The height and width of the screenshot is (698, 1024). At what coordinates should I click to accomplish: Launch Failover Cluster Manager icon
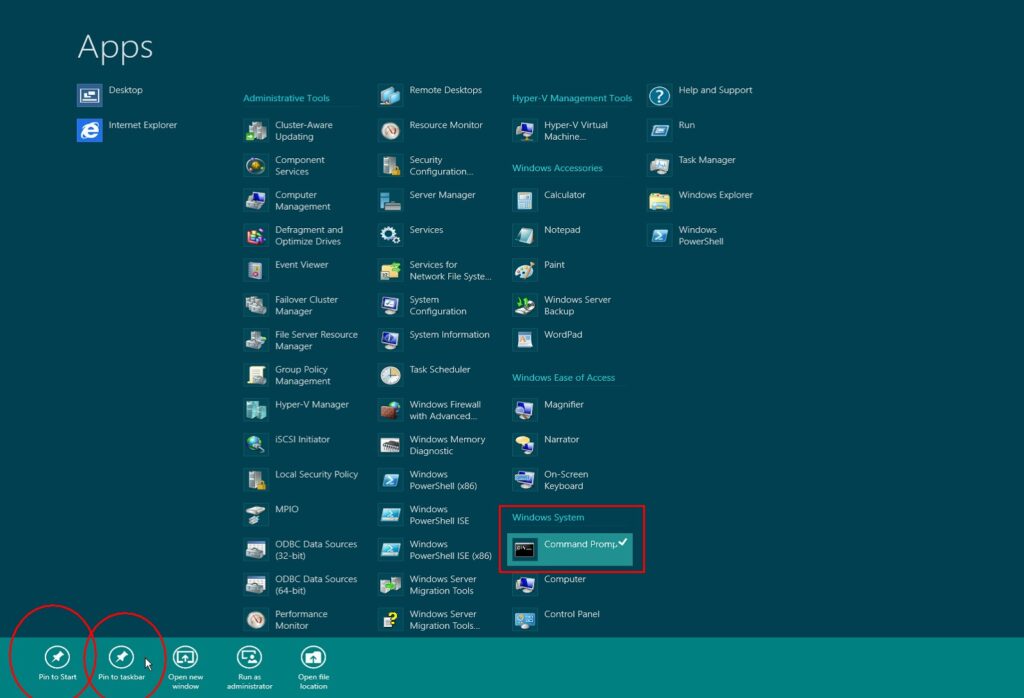256,306
